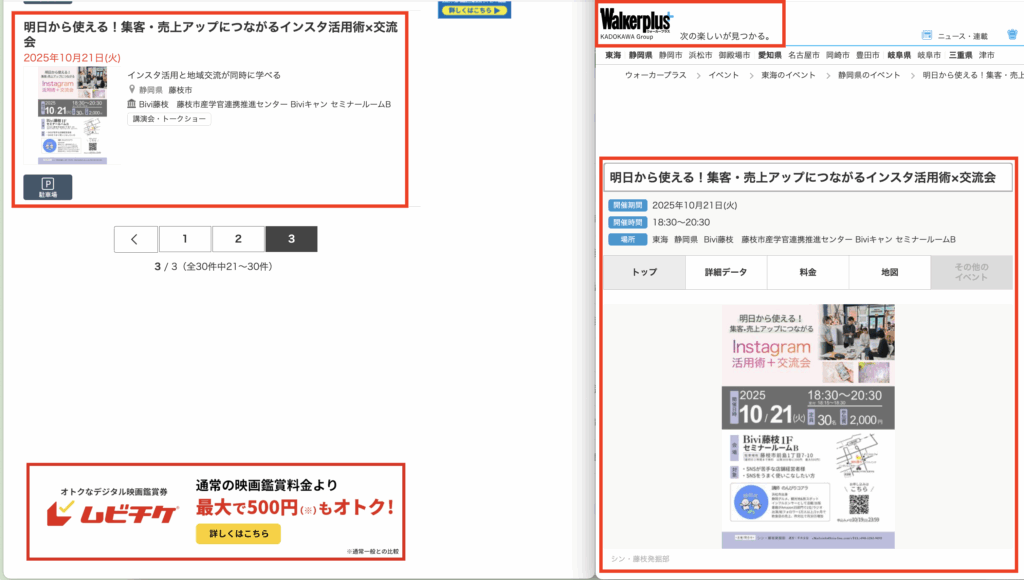Open the 静岡県のイベント breadcrumb link
This screenshot has width=1024, height=580.
tap(869, 75)
